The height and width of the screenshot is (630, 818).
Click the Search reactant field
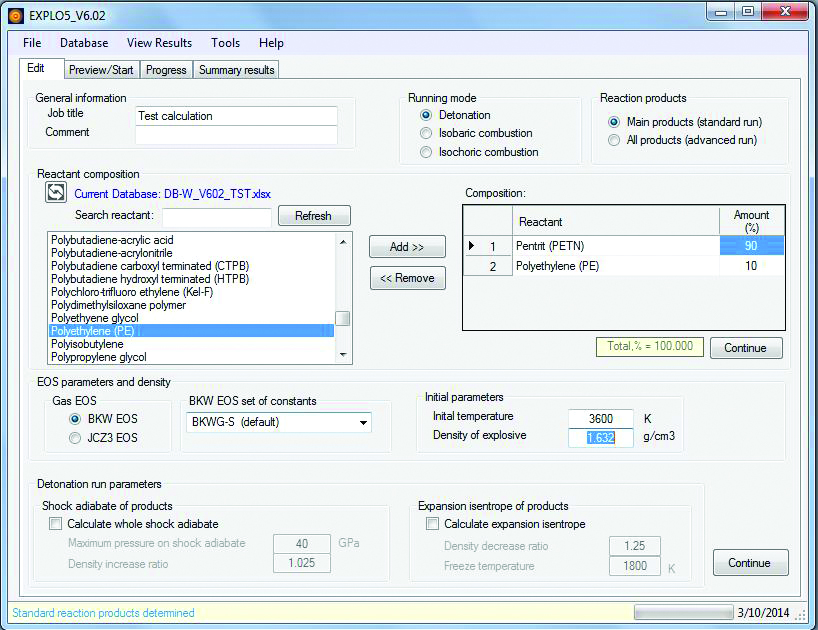point(216,216)
